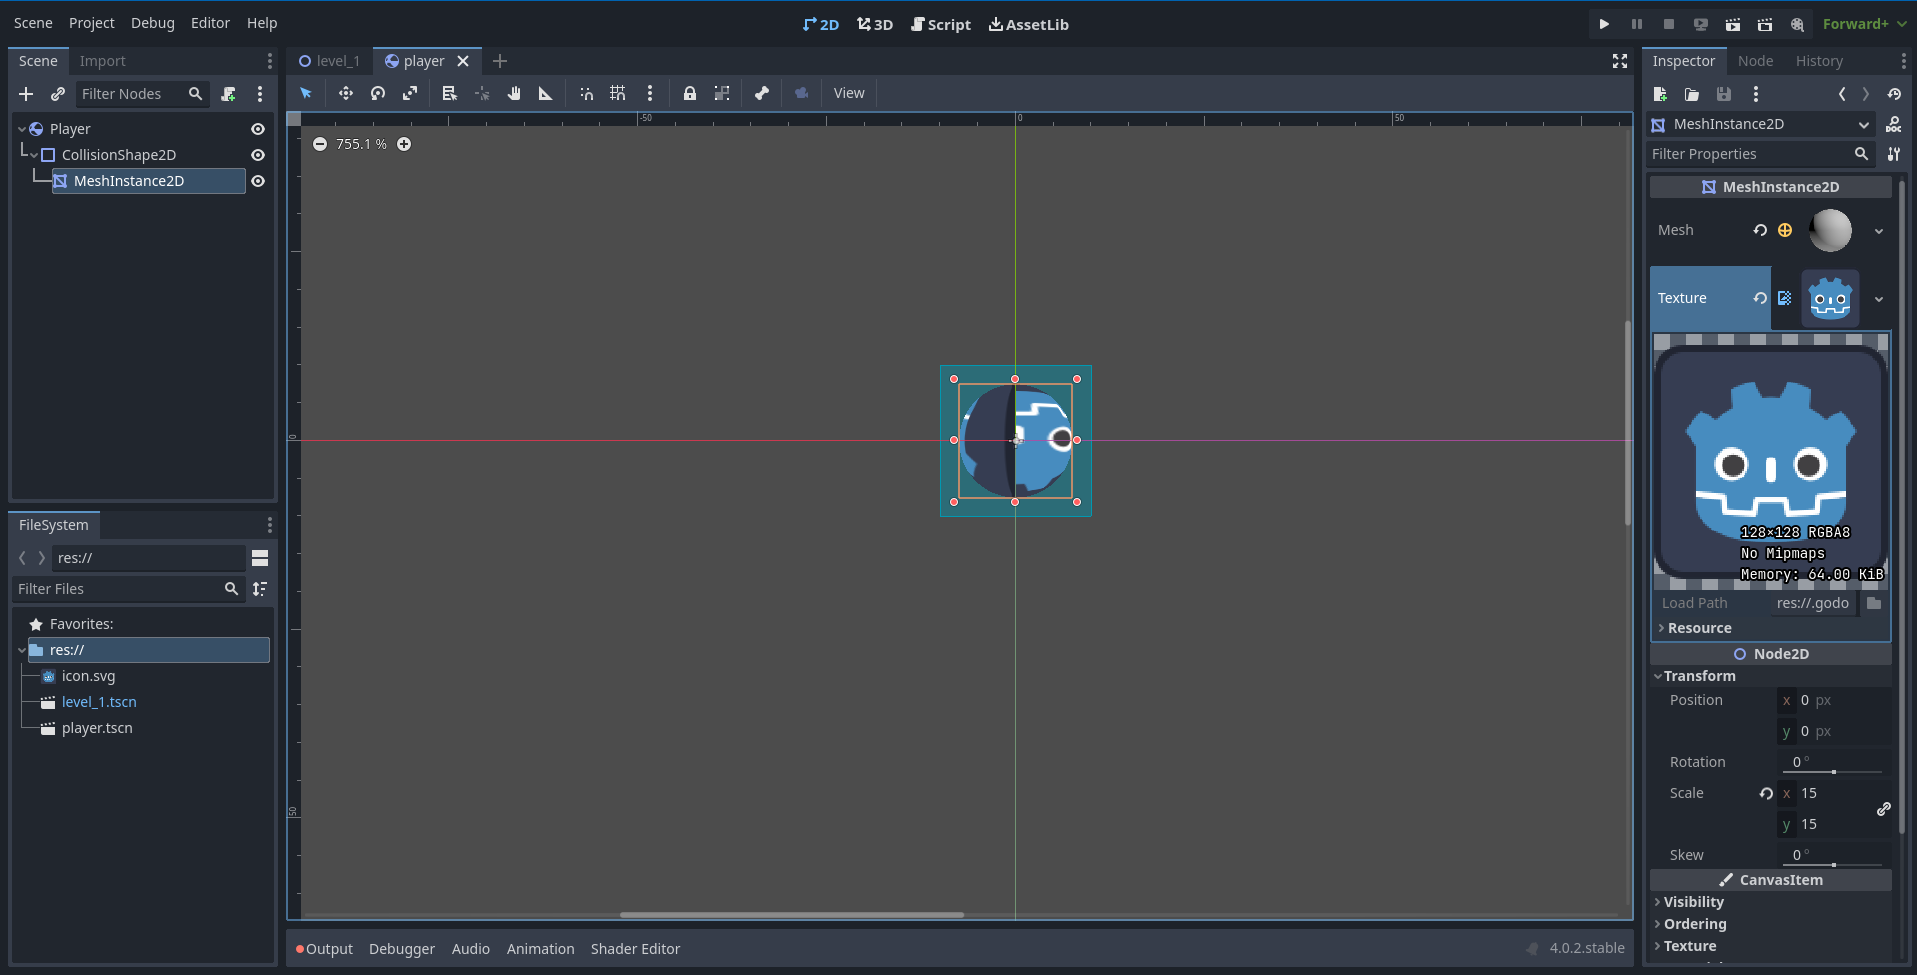The height and width of the screenshot is (975, 1917).
Task: Attach a script to the selected node
Action: tap(229, 94)
